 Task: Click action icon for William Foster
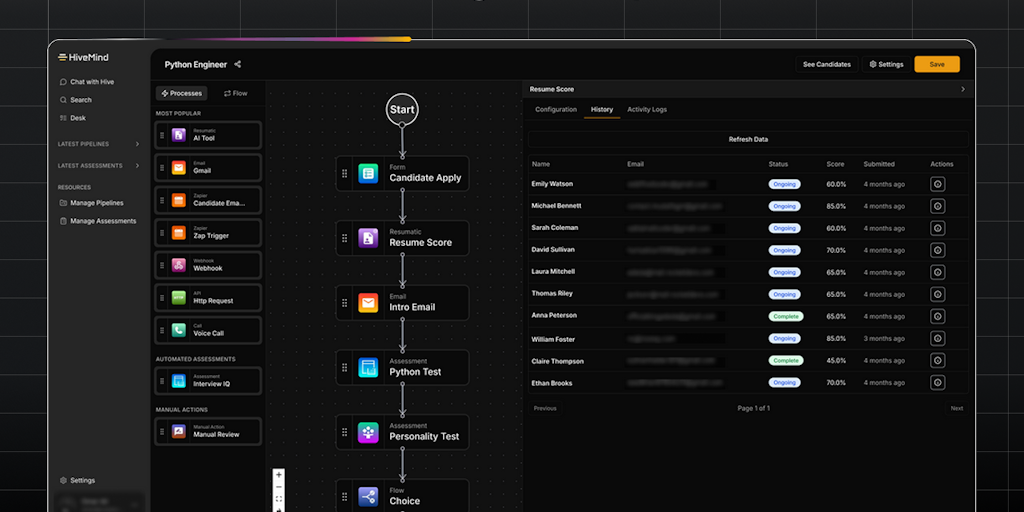[x=938, y=339]
